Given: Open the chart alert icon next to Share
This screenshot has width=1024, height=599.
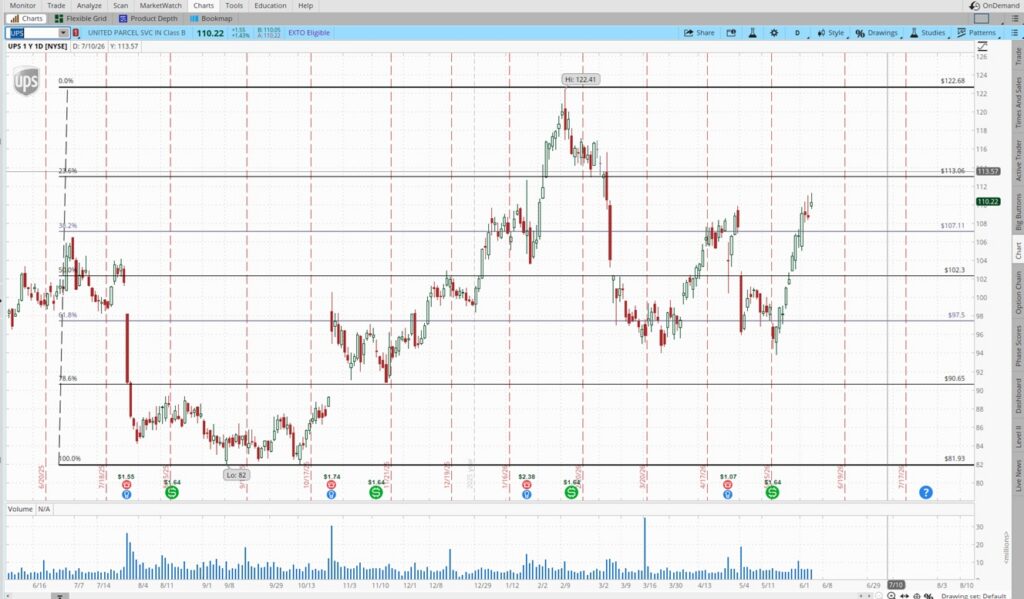Looking at the screenshot, I should click(x=731, y=33).
